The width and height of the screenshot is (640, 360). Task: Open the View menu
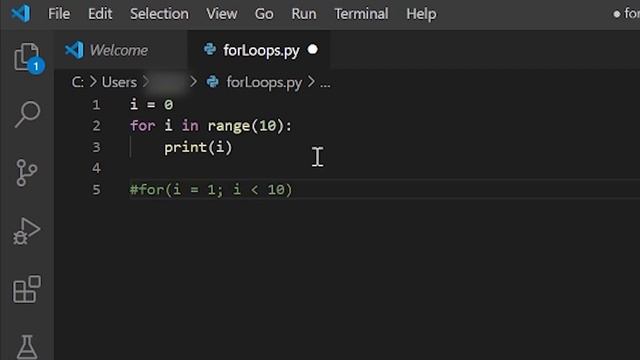(x=222, y=14)
